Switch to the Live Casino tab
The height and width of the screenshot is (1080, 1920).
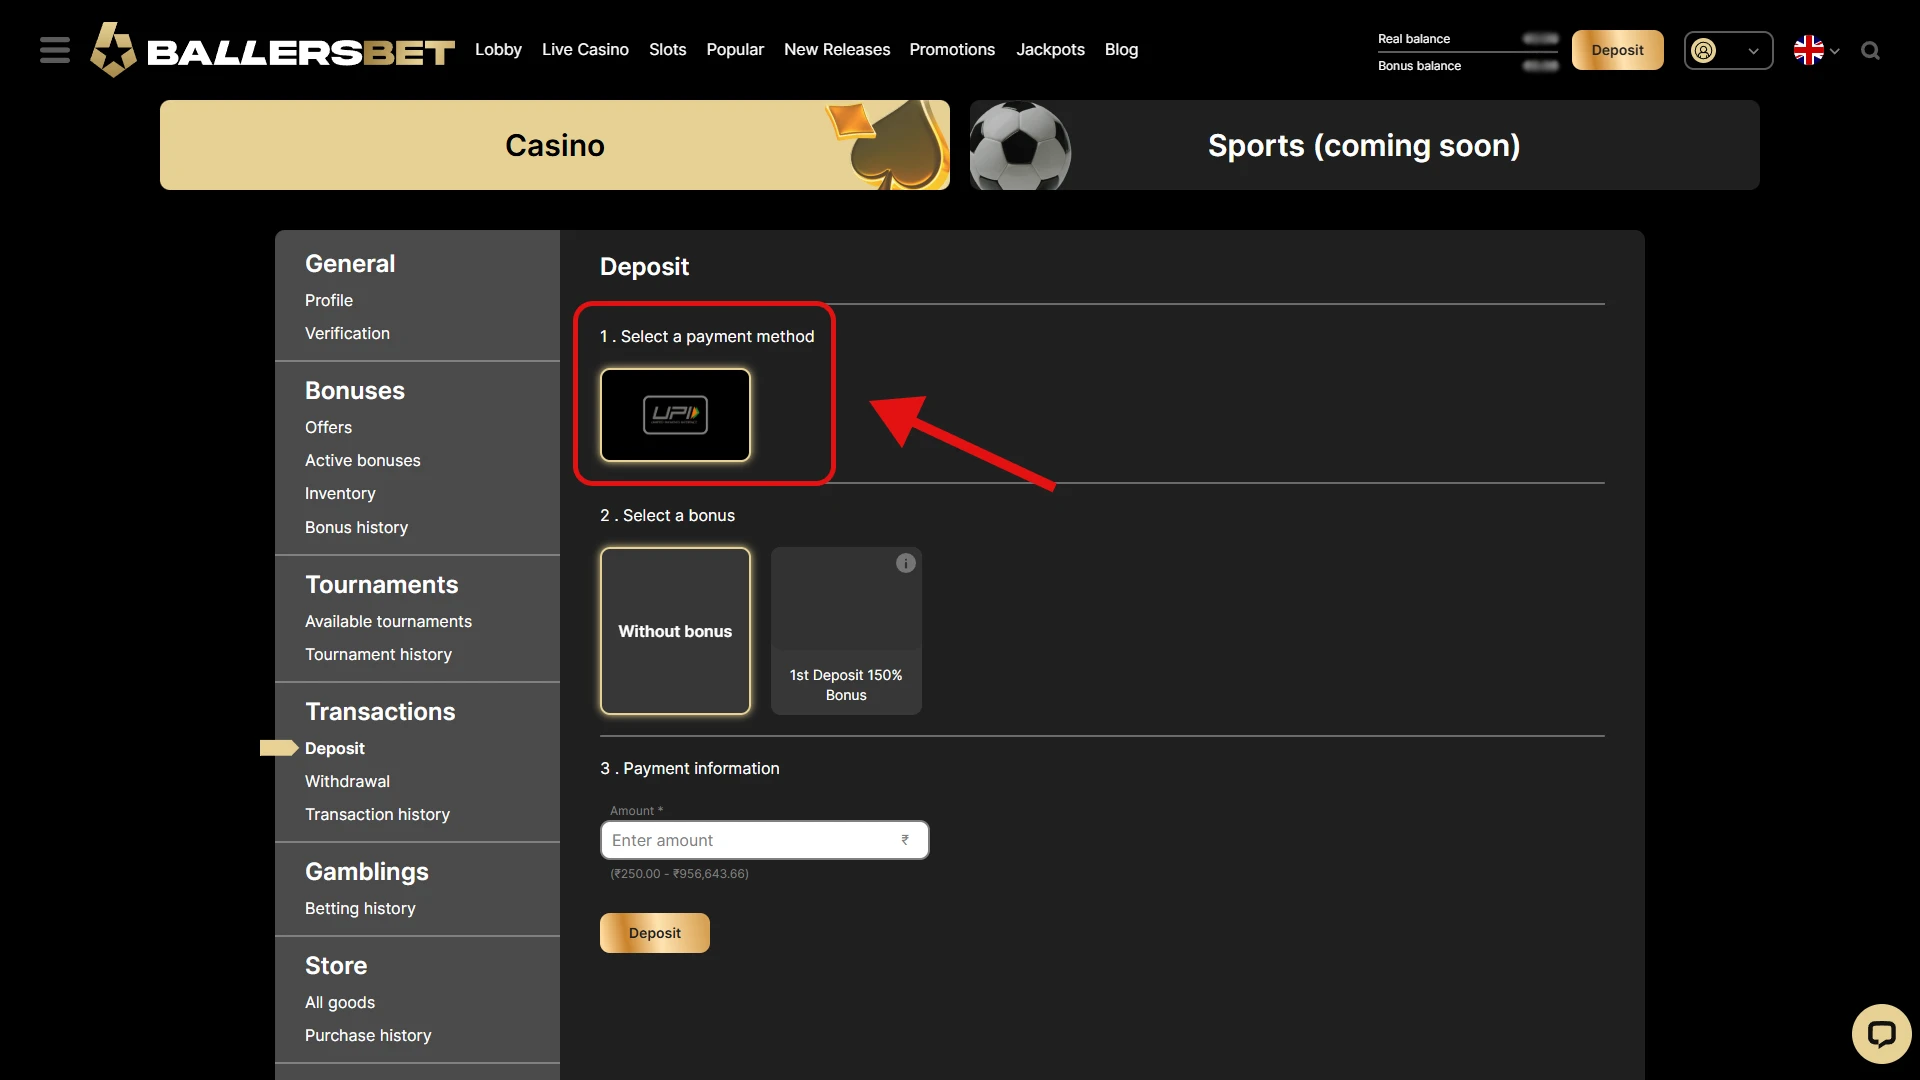[x=584, y=49]
